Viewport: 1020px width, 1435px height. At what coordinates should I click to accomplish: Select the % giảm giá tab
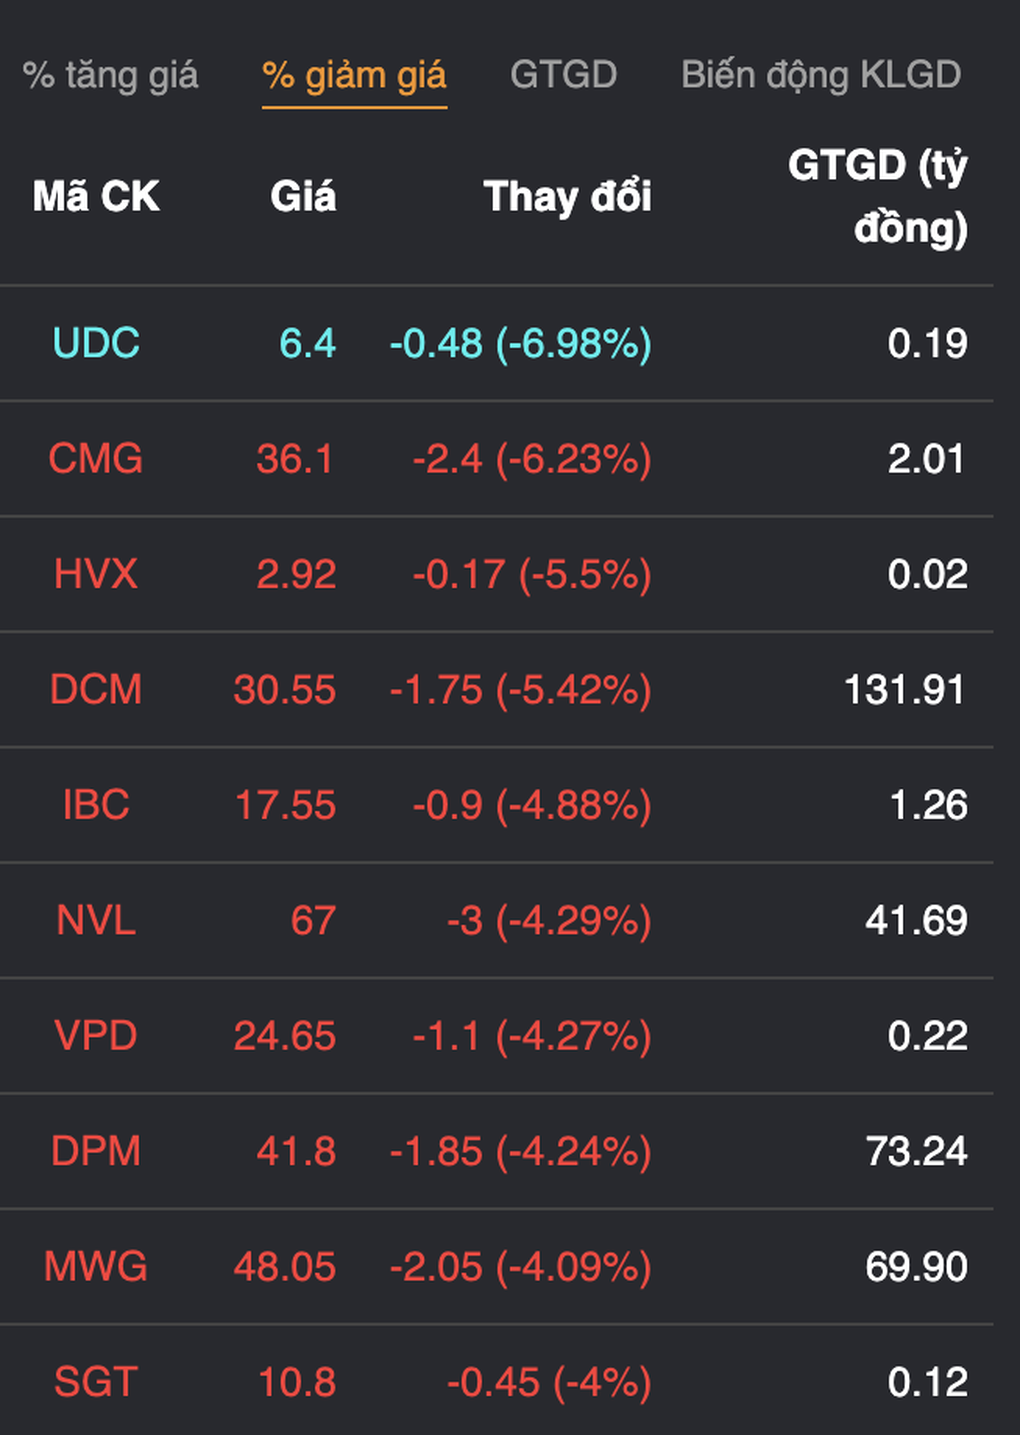354,75
